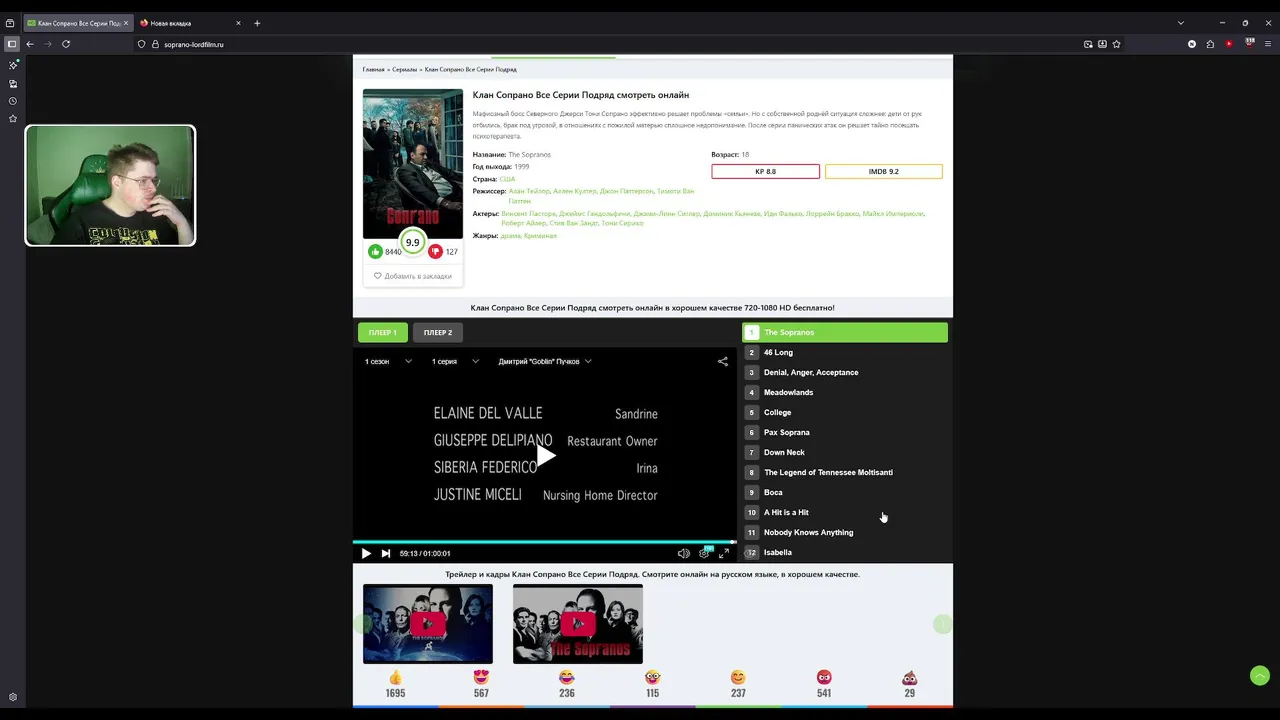The height and width of the screenshot is (720, 1280).
Task: Switch to the ПЛЕЕР 2 tab
Action: [x=437, y=332]
